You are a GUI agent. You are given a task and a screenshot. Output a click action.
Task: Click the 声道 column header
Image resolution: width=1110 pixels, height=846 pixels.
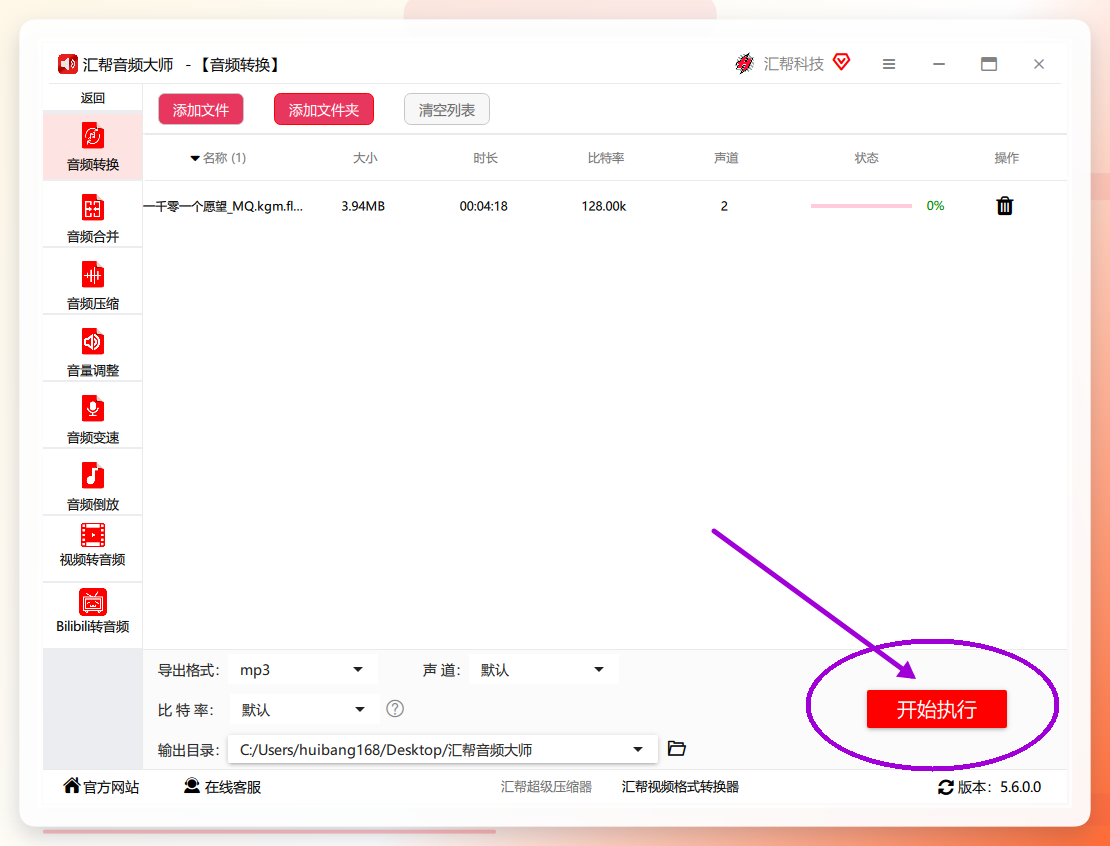click(726, 158)
